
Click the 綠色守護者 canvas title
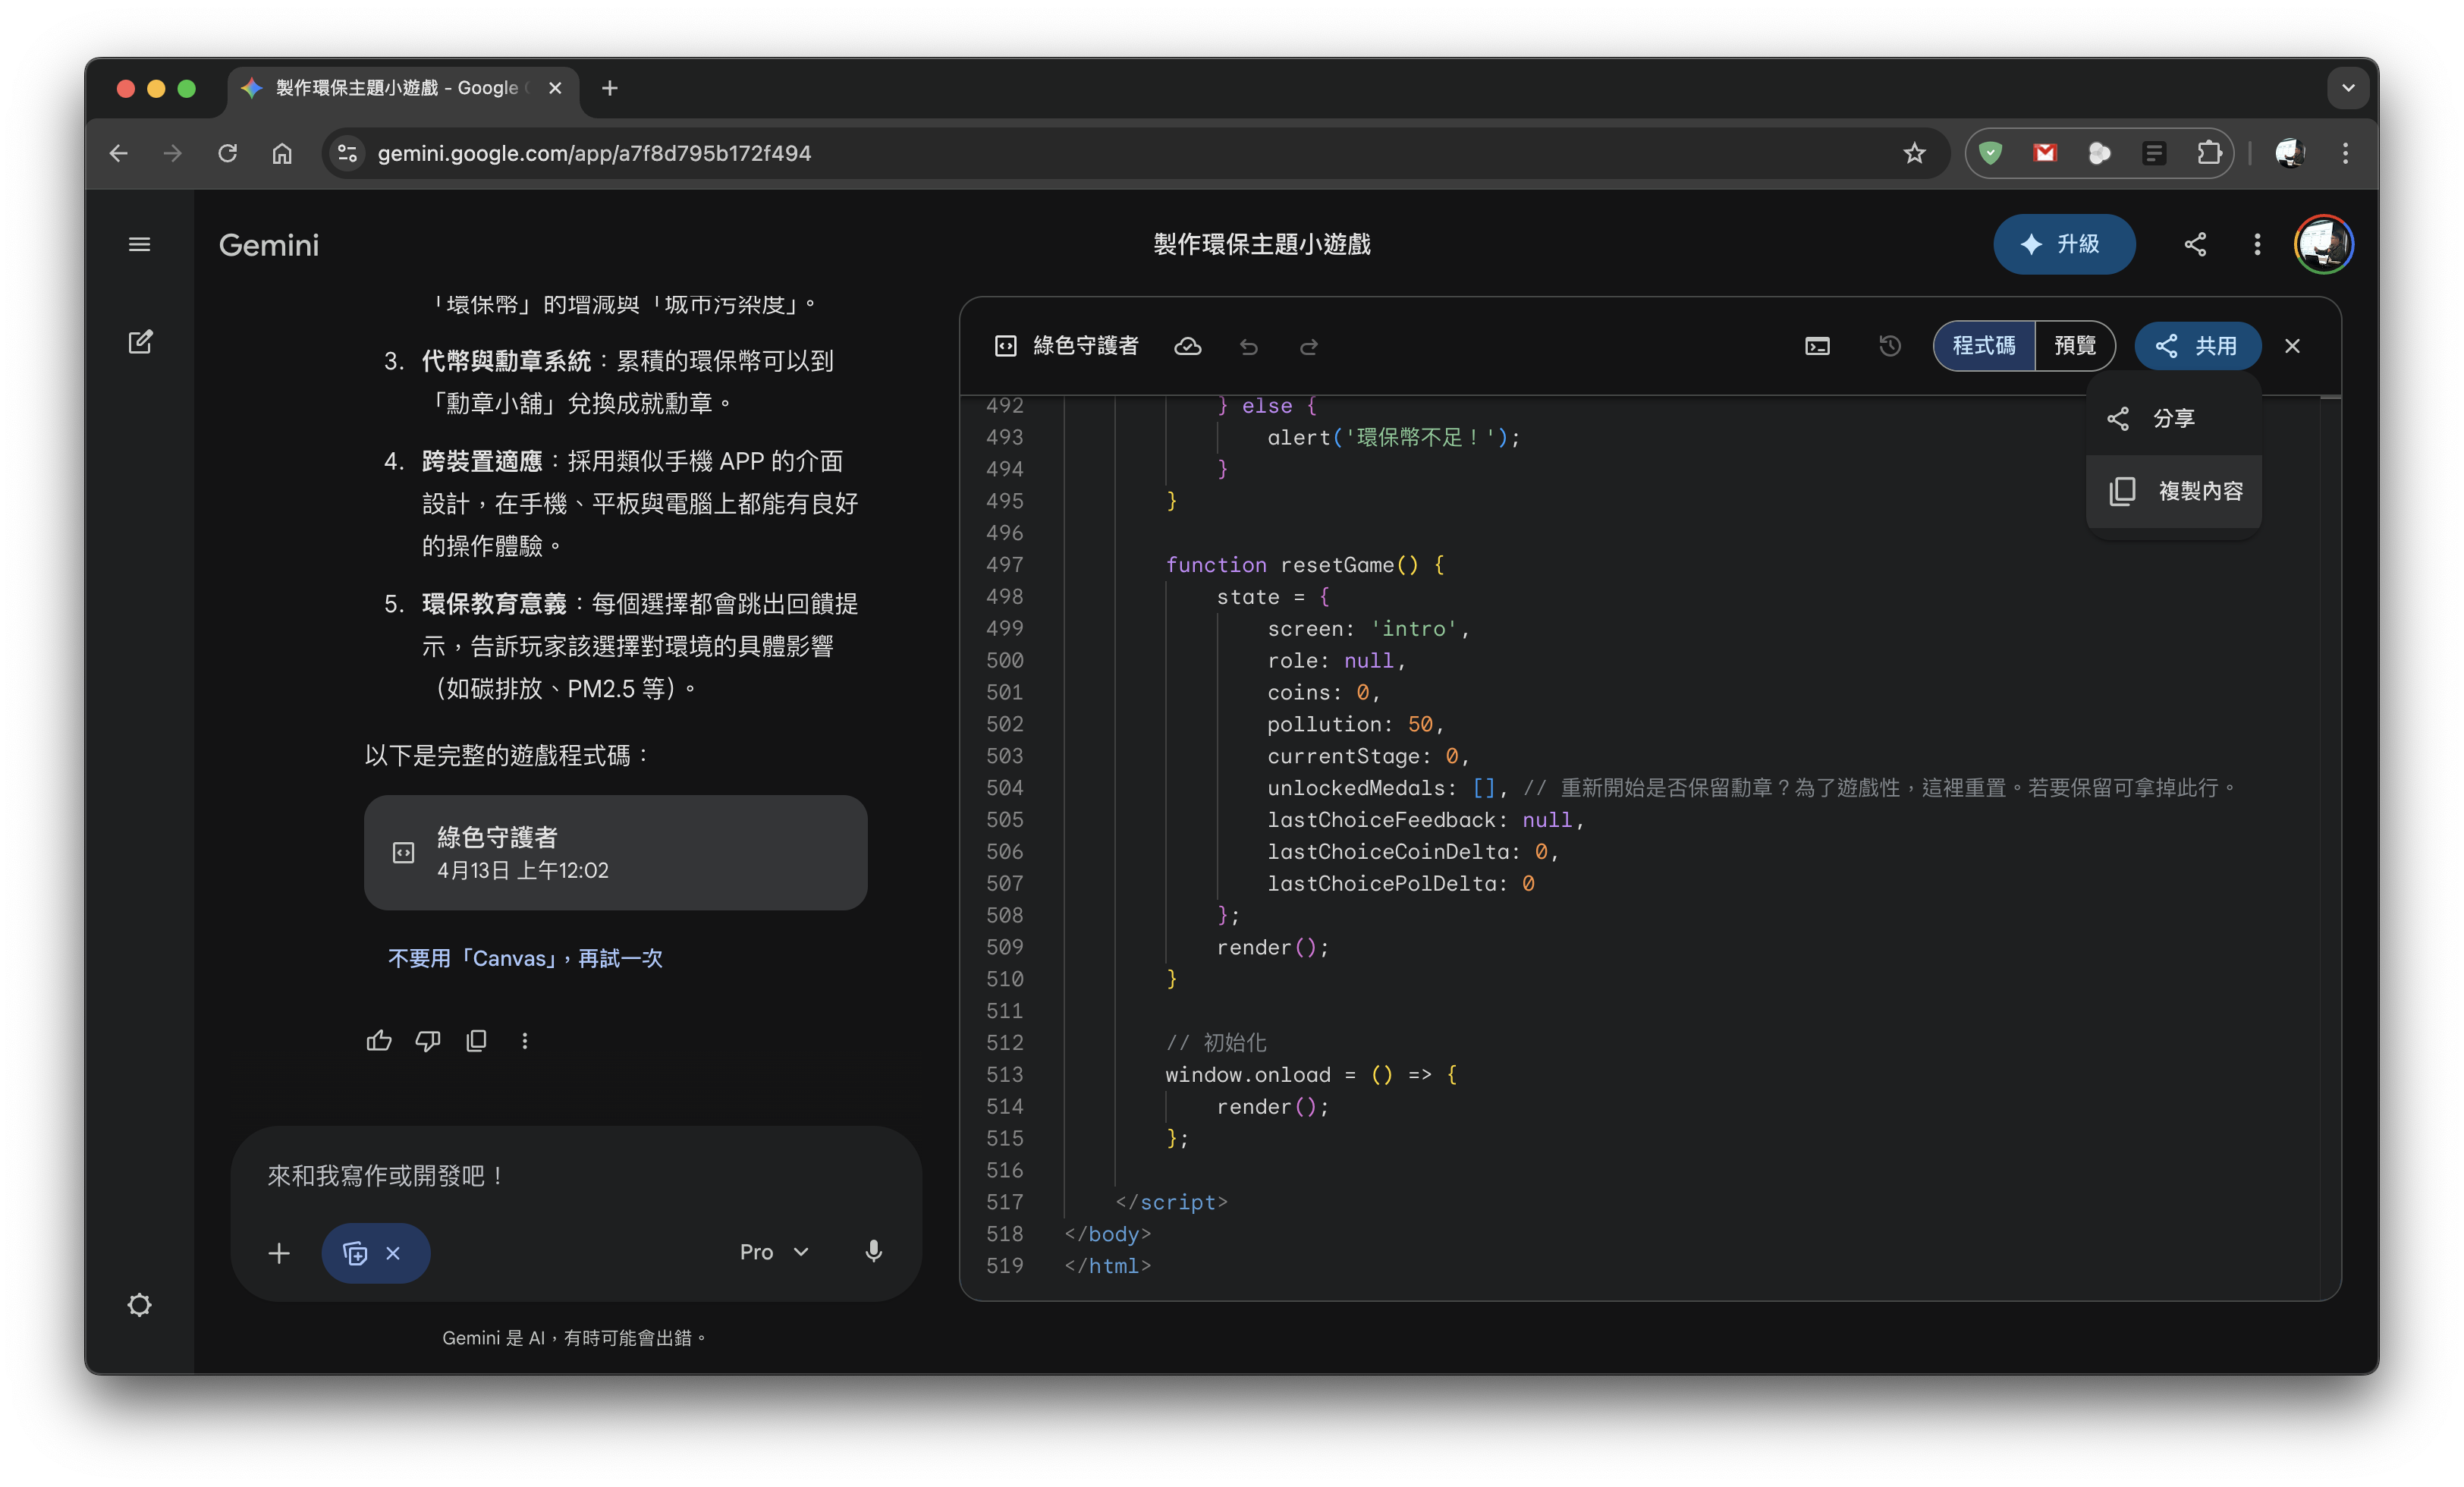point(1085,346)
